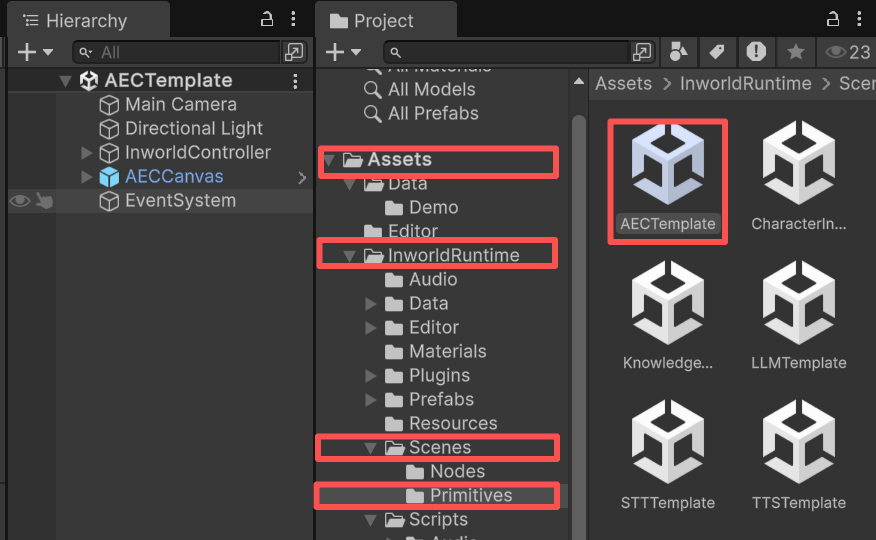Select InworldController in Hierarchy
Image resolution: width=876 pixels, height=540 pixels.
[x=198, y=152]
